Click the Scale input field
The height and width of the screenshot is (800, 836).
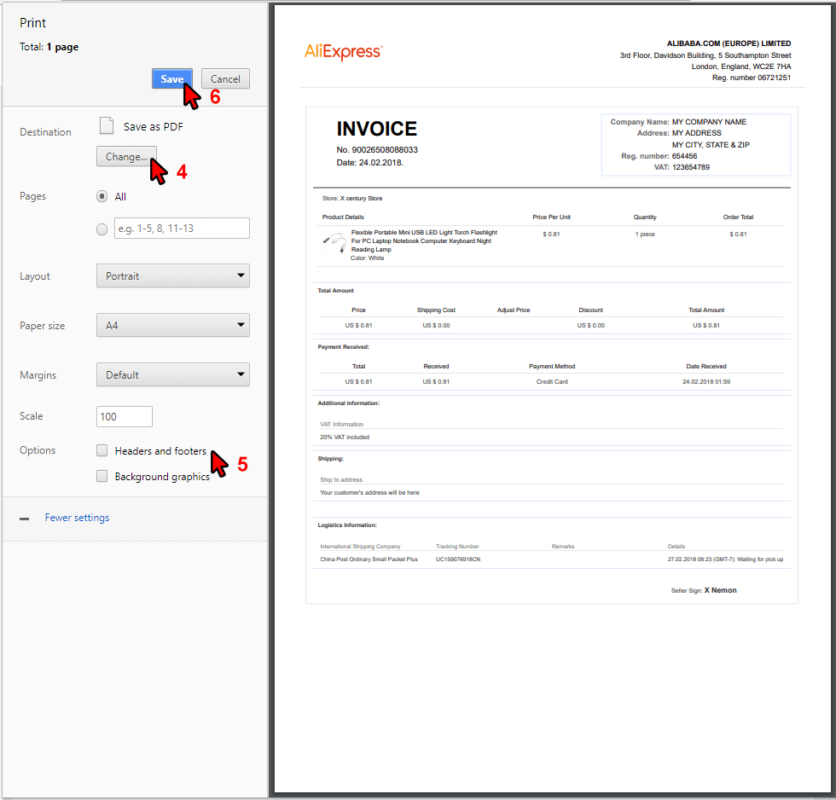pyautogui.click(x=124, y=417)
